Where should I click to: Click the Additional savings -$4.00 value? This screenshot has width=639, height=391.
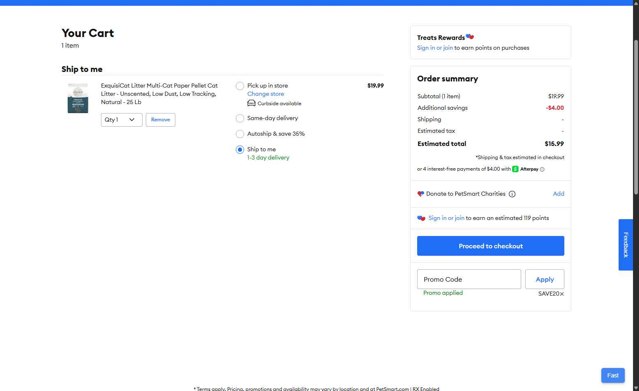pyautogui.click(x=555, y=108)
